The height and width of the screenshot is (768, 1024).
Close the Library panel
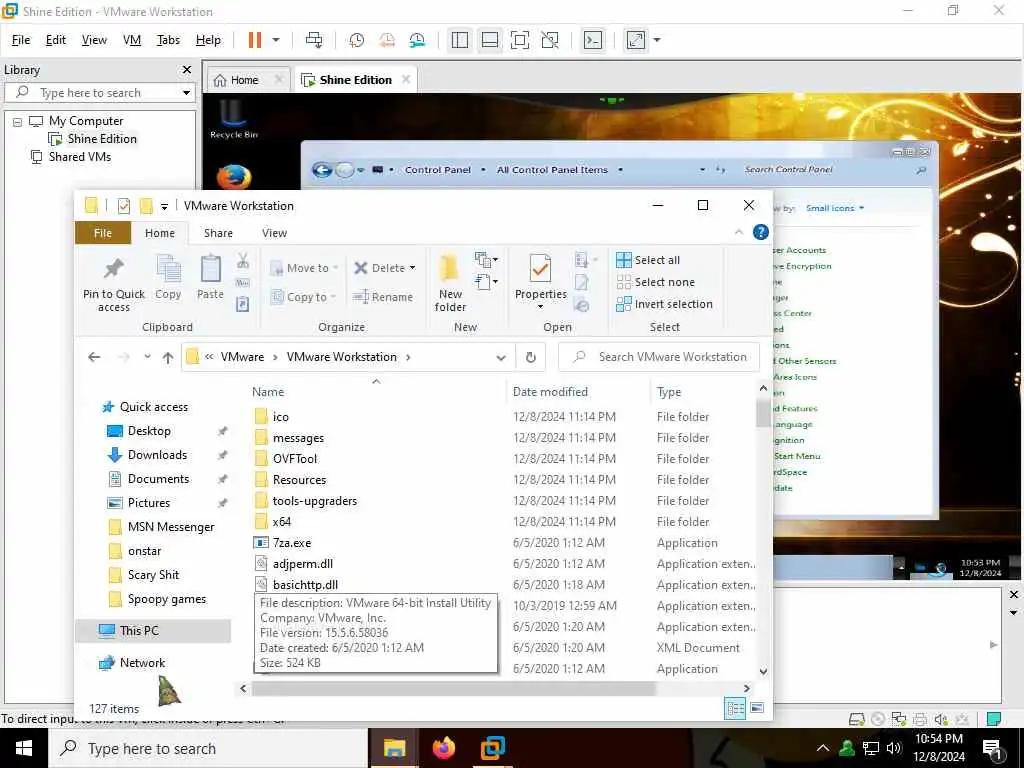click(x=187, y=69)
